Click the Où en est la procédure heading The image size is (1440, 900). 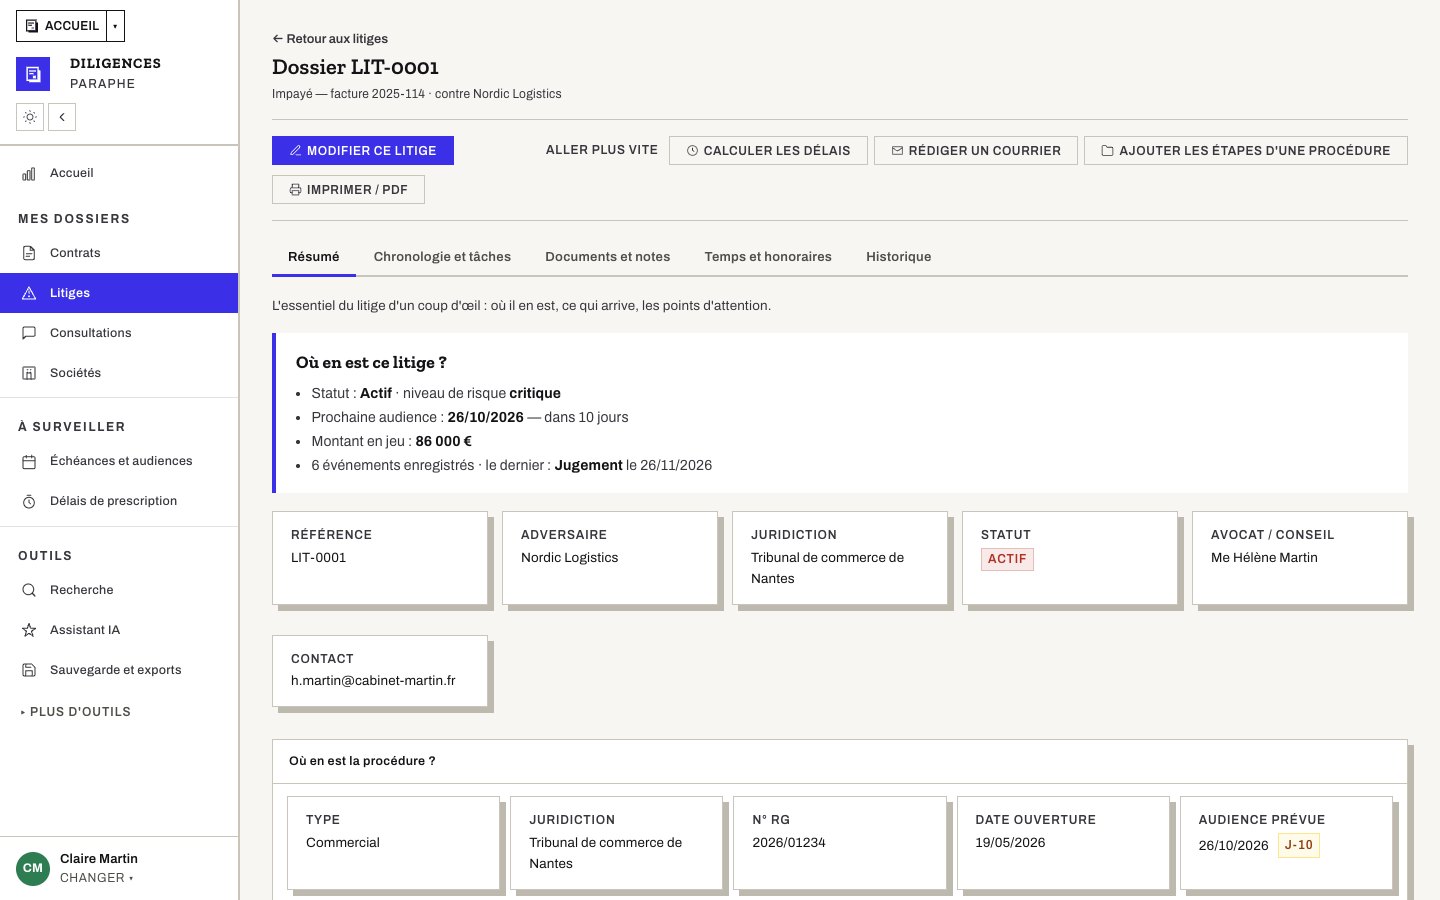click(x=362, y=761)
